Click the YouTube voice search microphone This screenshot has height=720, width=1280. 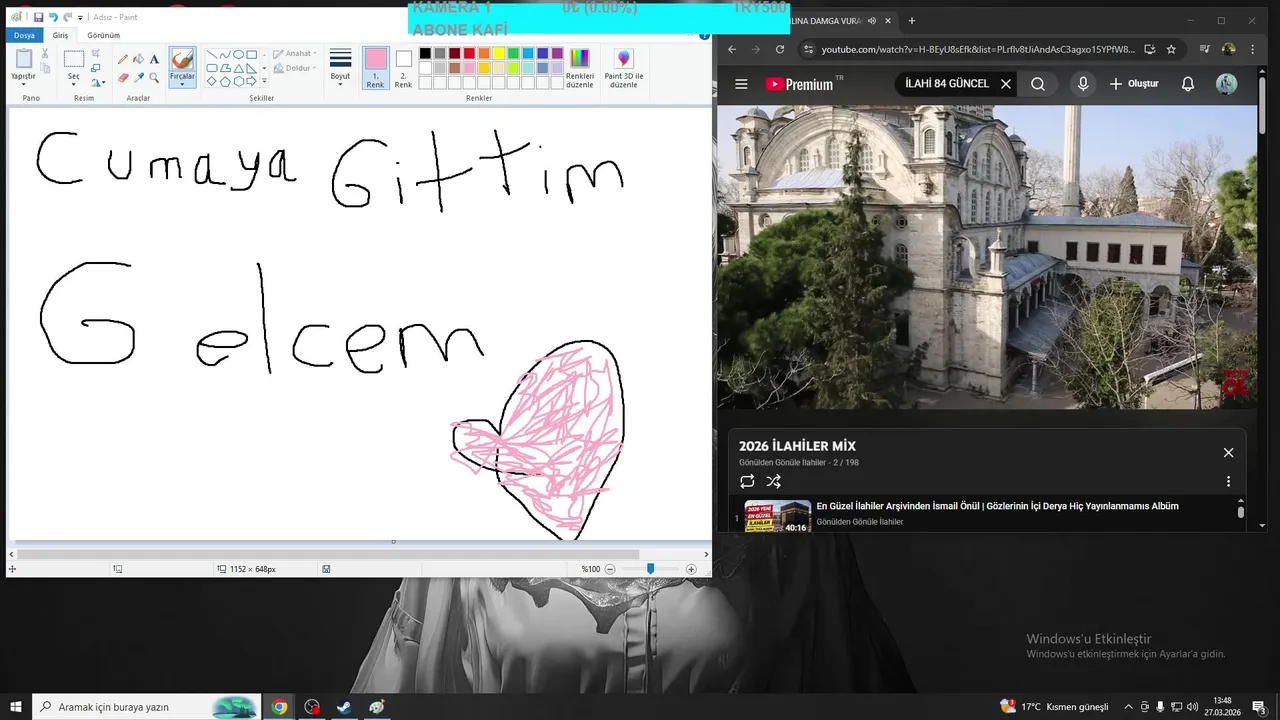1082,84
